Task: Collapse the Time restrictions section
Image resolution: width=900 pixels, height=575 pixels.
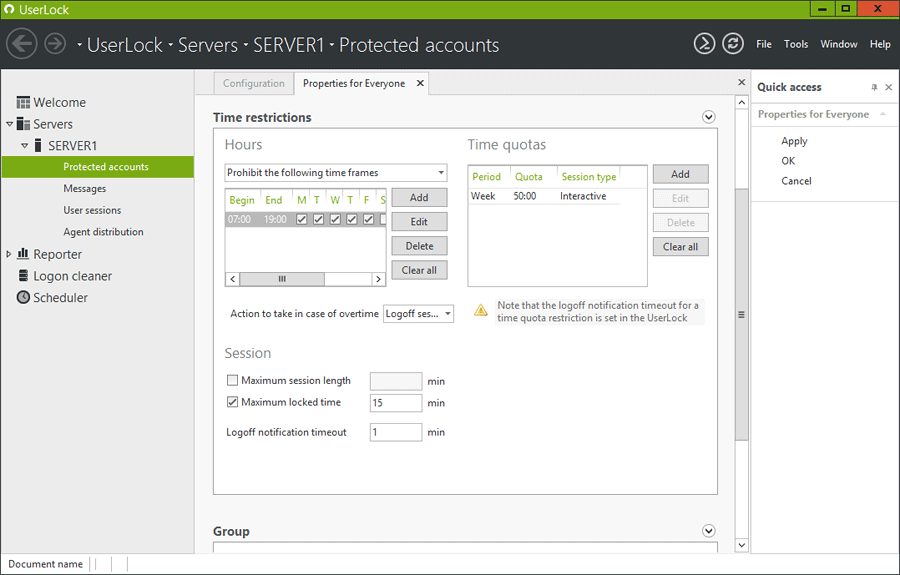Action: pyautogui.click(x=709, y=117)
